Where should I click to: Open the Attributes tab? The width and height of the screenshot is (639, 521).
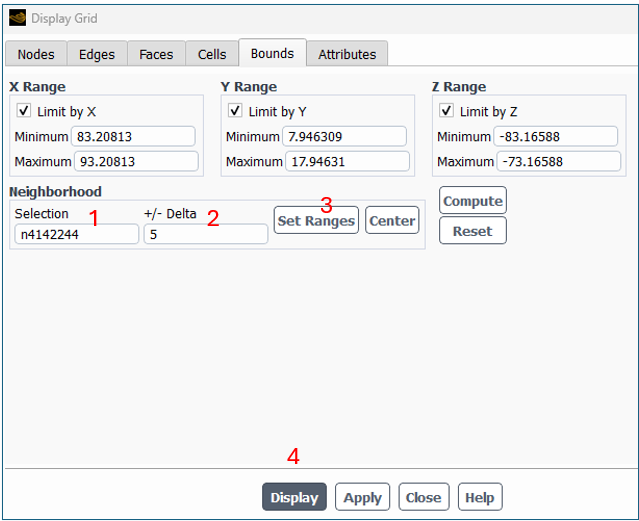tap(347, 54)
